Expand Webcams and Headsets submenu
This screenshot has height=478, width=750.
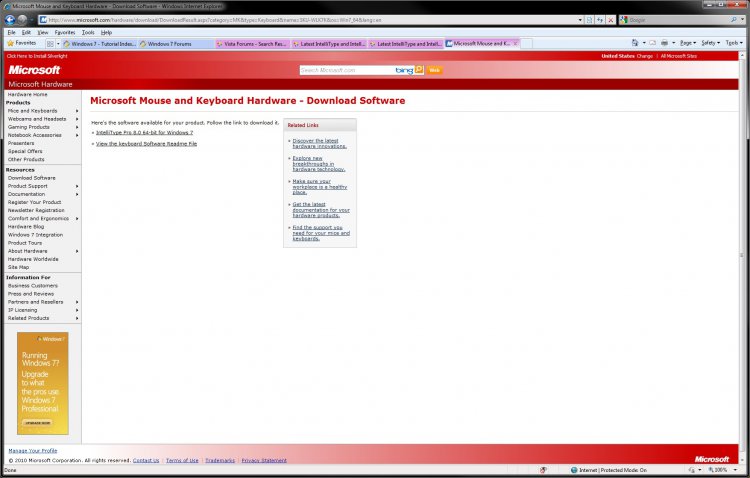pos(77,119)
